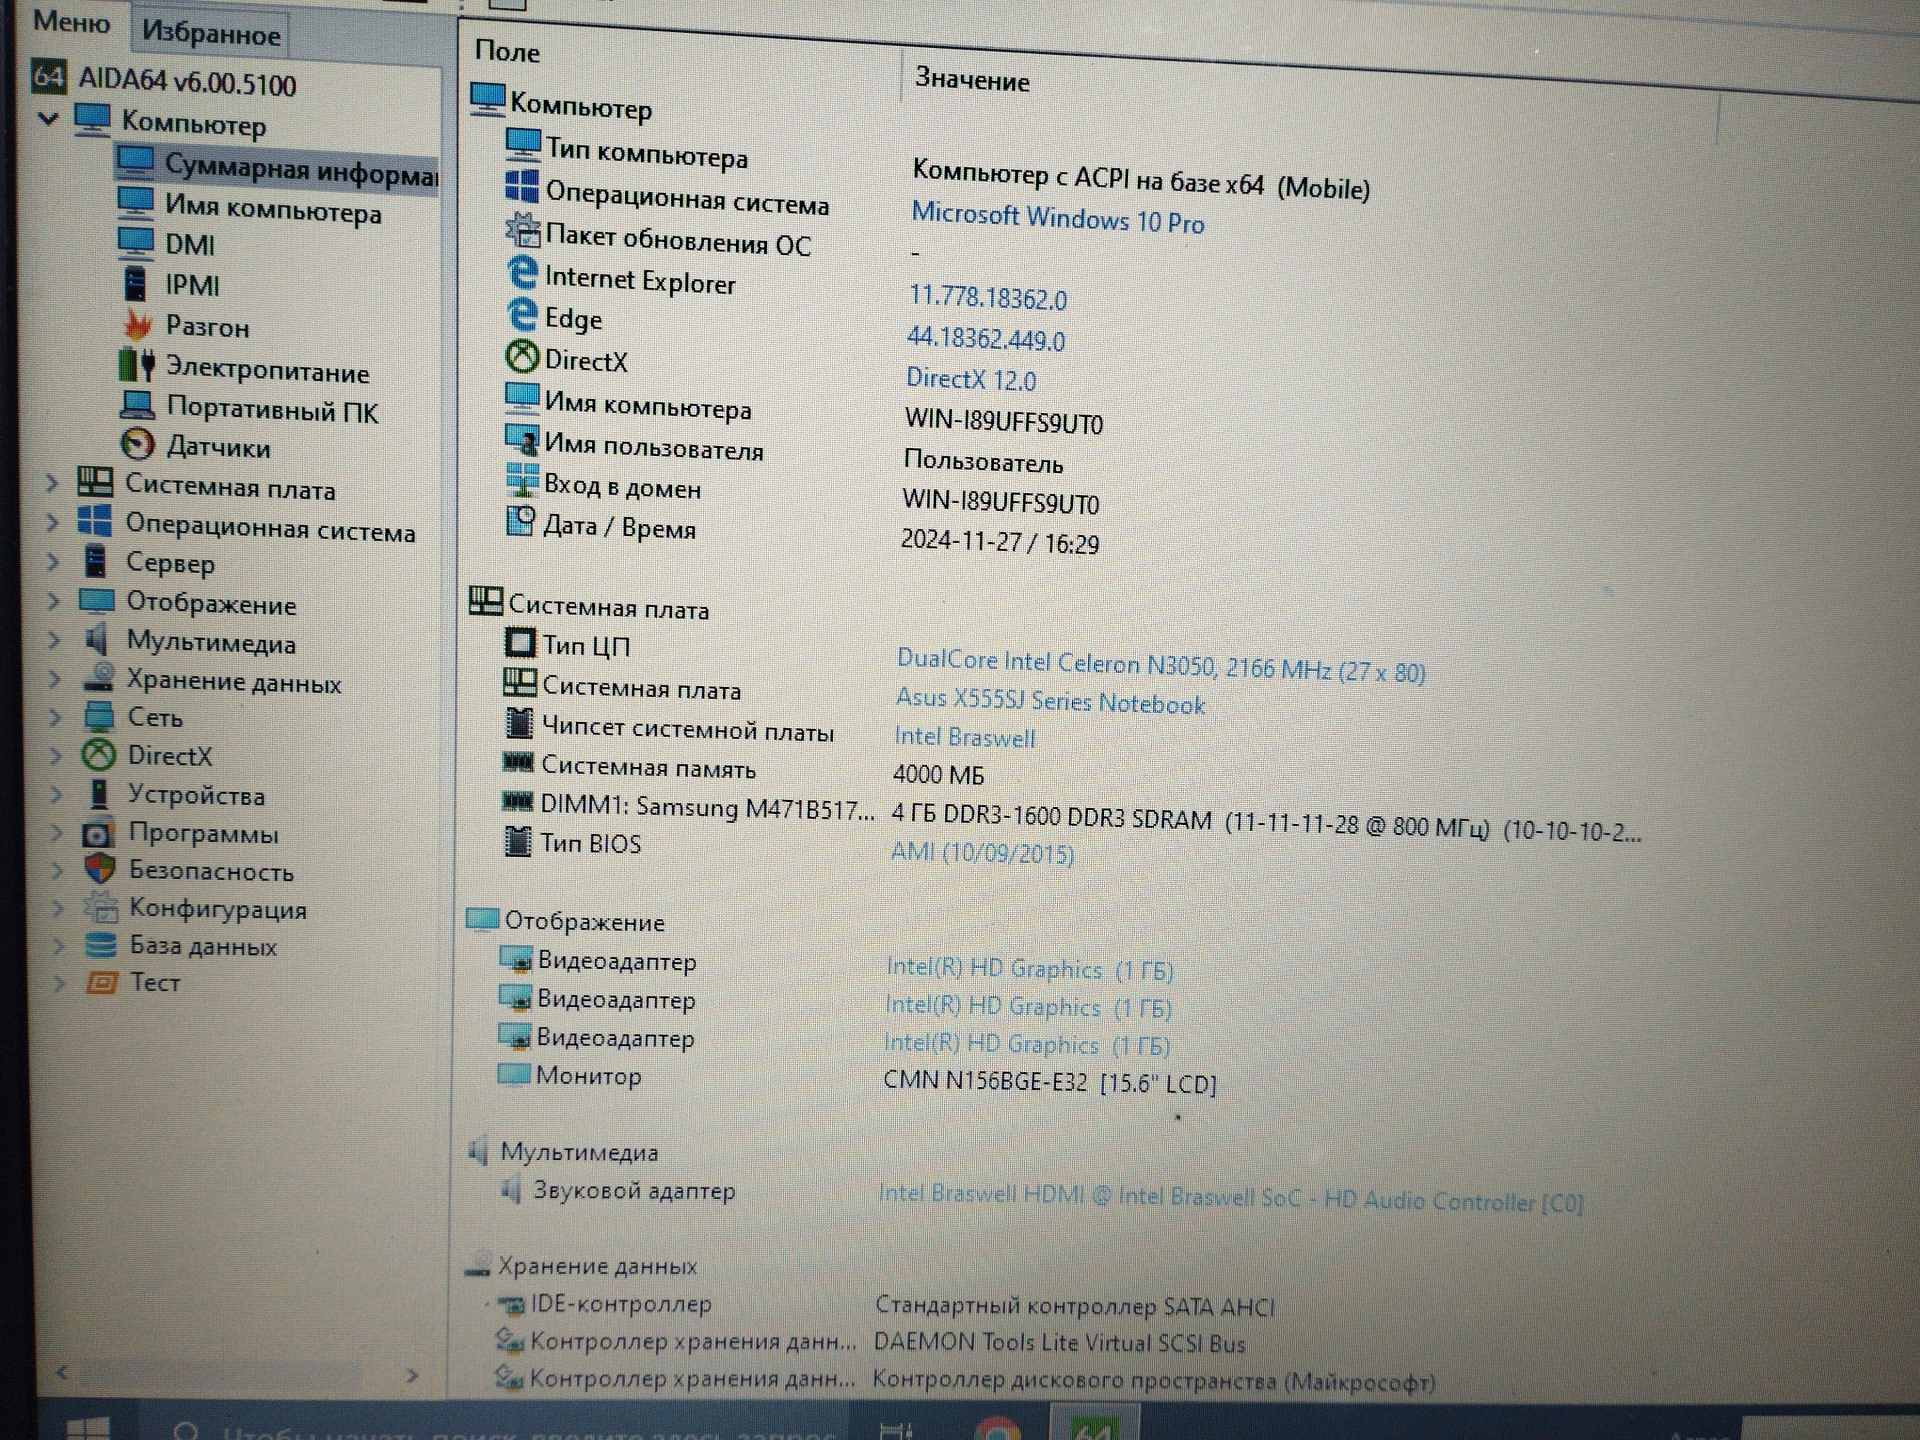Open DualCore Intel Celeron N3050 link

click(1160, 665)
